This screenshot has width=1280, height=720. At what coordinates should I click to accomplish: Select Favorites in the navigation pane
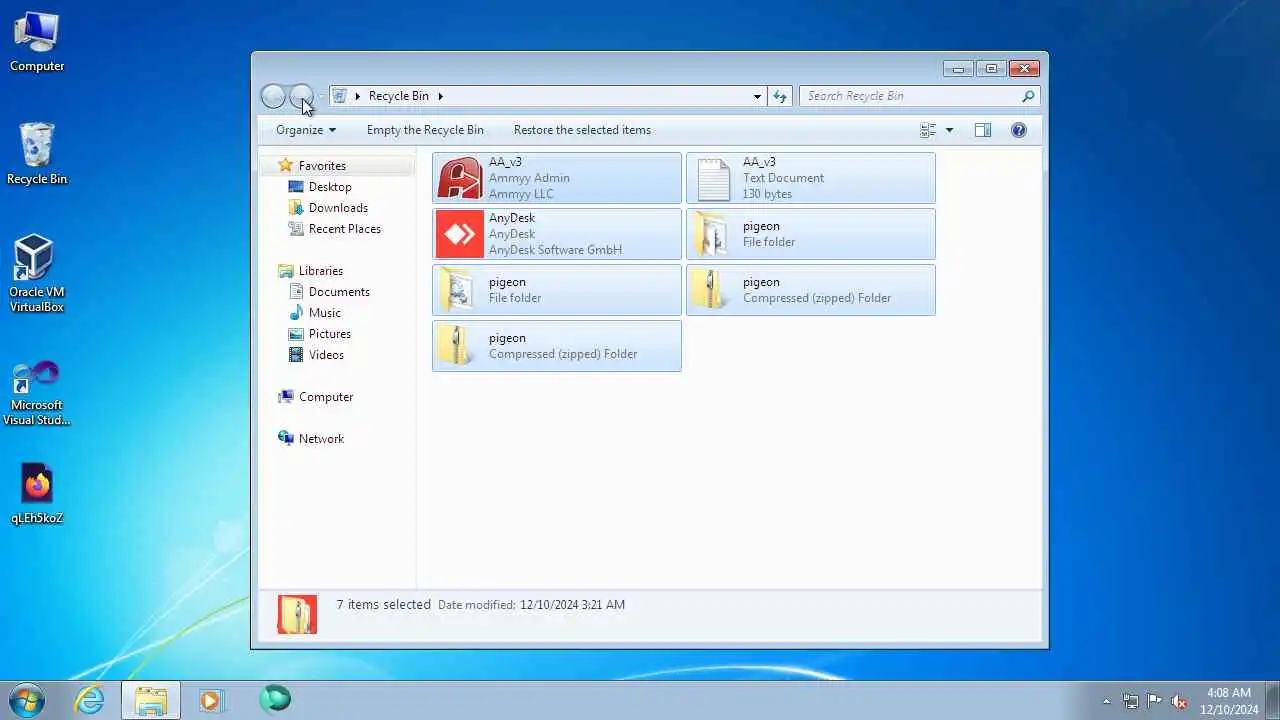tap(322, 166)
